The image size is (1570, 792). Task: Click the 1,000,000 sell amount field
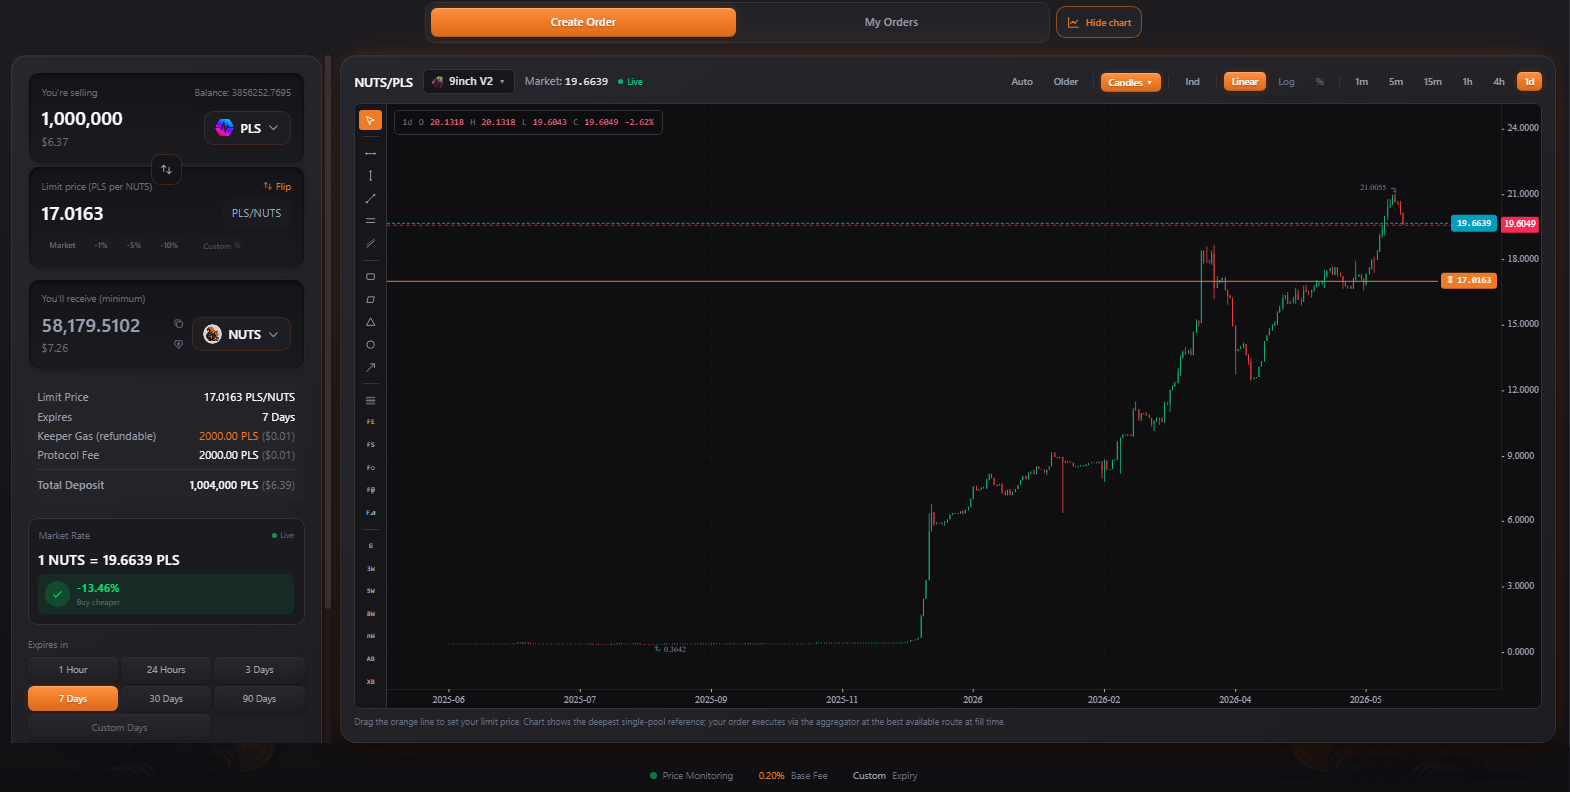click(82, 119)
